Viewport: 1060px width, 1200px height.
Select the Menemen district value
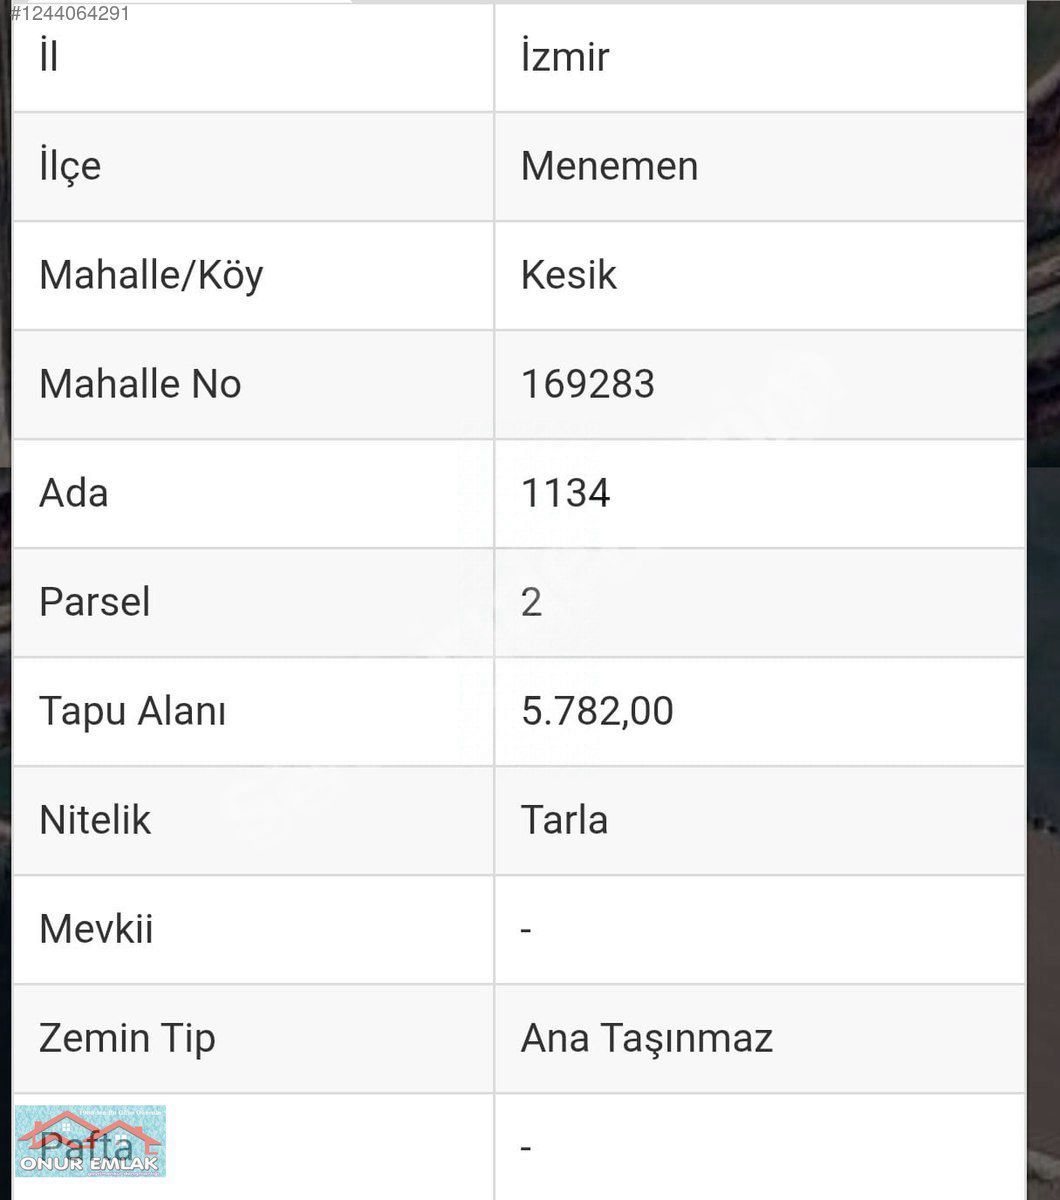point(609,166)
